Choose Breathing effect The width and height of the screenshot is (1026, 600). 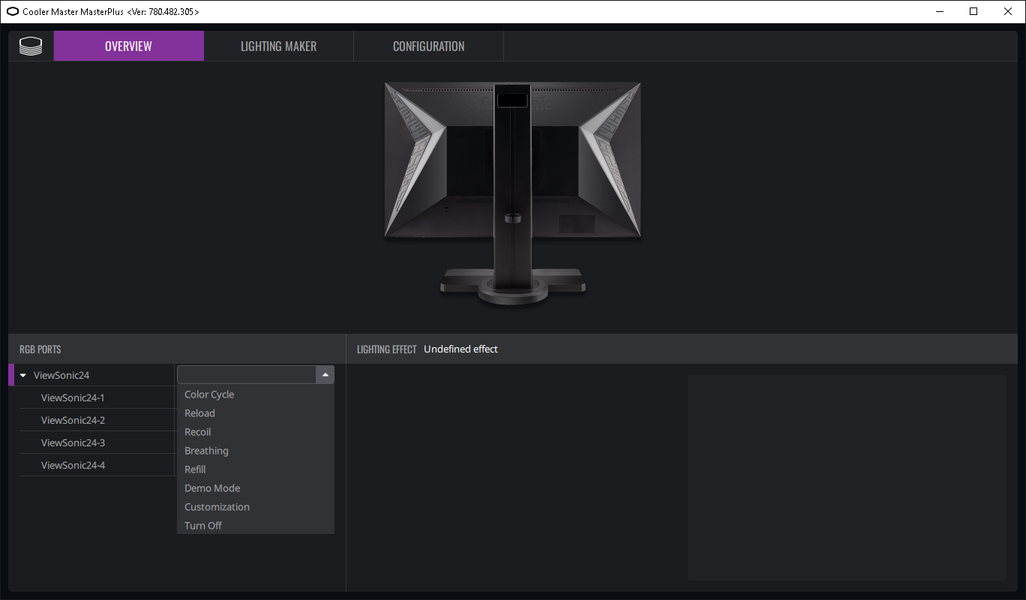pos(255,450)
